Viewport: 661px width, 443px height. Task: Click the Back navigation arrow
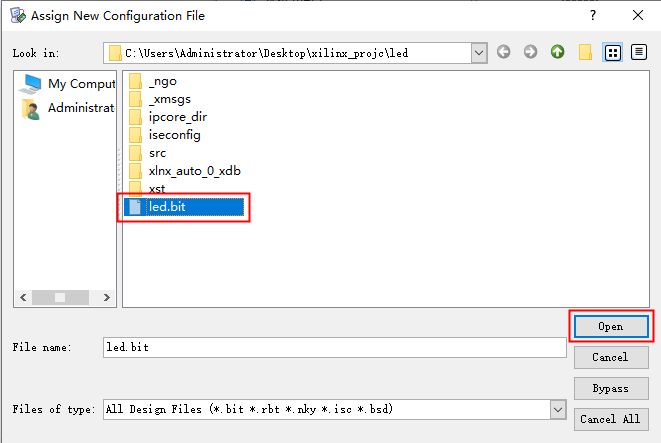click(504, 52)
